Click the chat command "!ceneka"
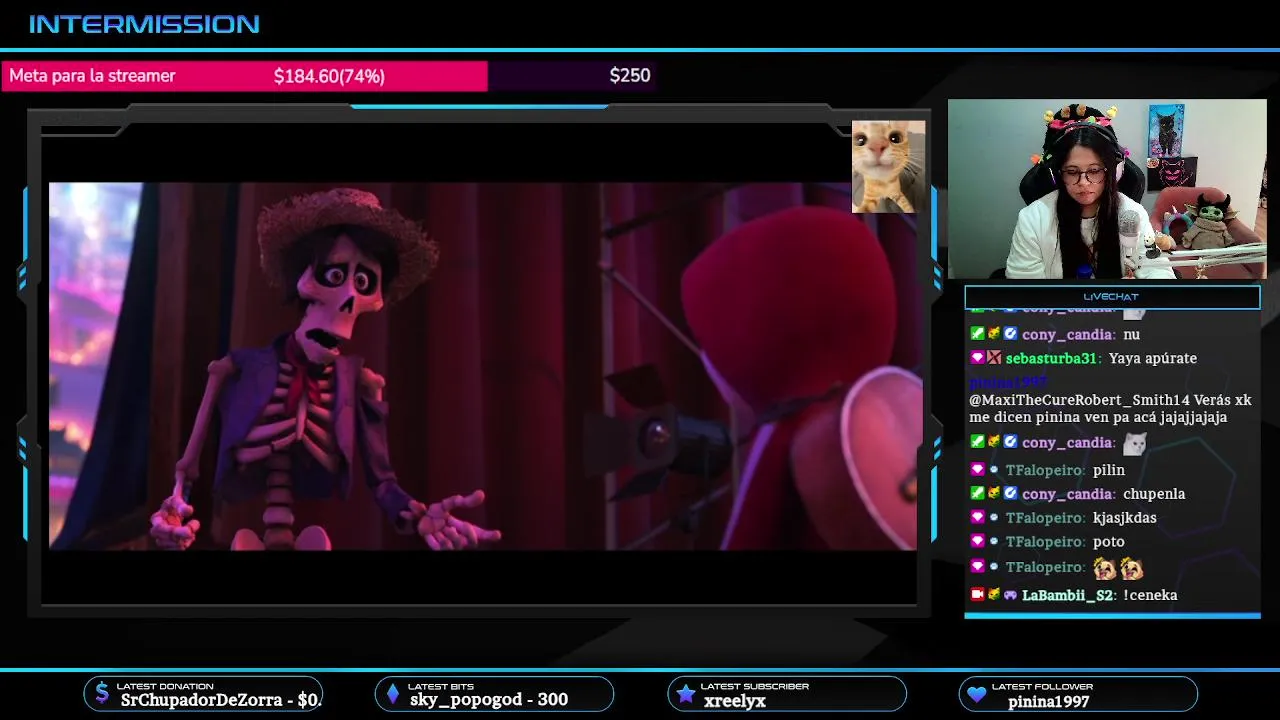 pyautogui.click(x=1150, y=595)
